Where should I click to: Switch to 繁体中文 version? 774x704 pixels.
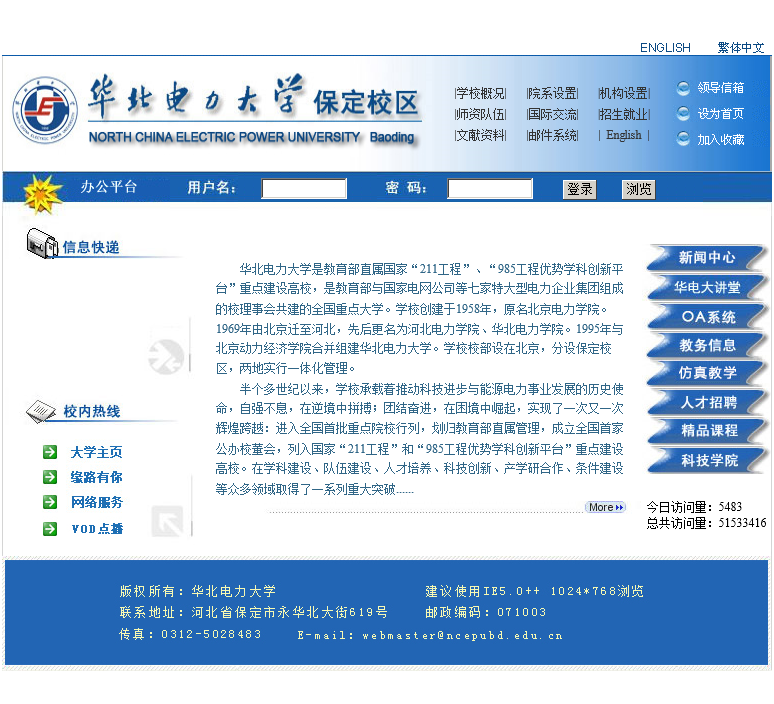click(x=740, y=48)
